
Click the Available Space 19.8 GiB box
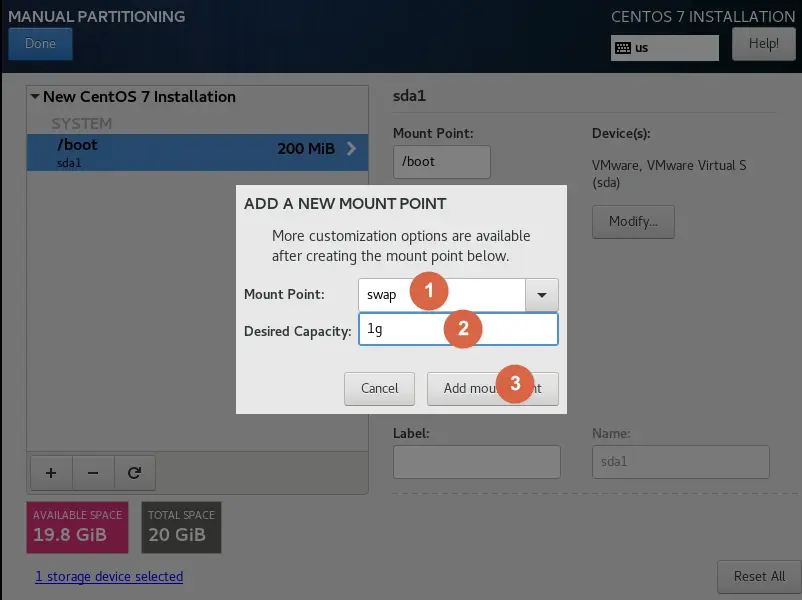(x=77, y=527)
